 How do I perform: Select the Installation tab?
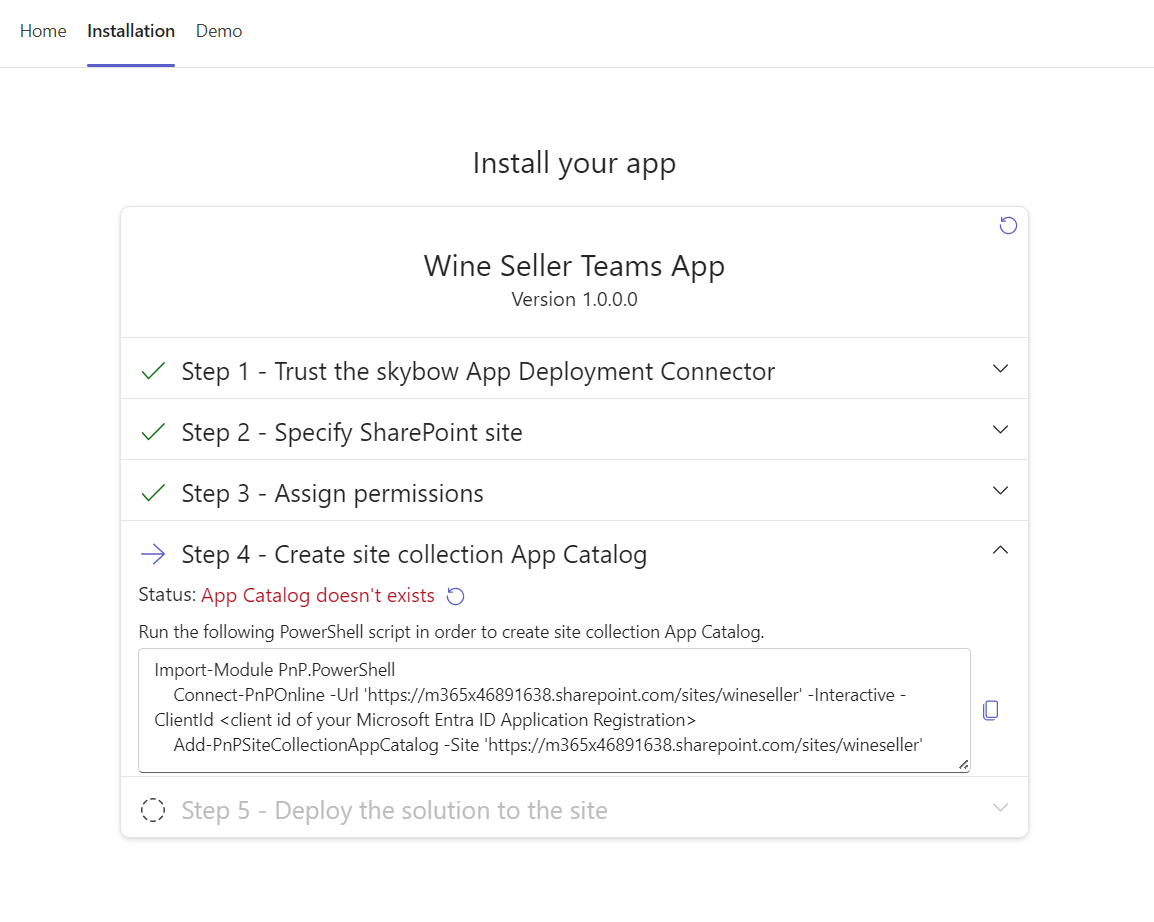[x=131, y=31]
